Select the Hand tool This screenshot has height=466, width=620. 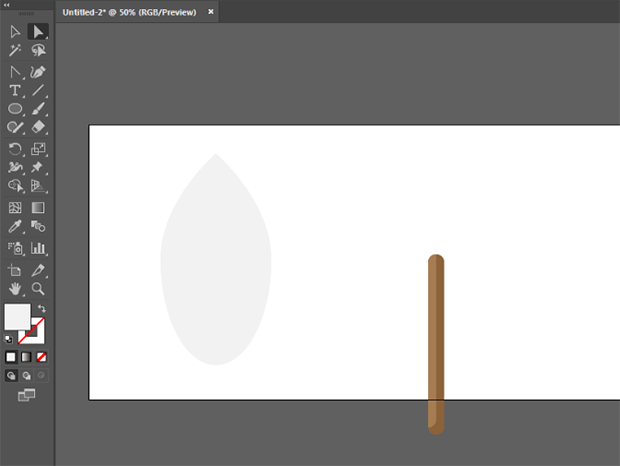coord(15,289)
